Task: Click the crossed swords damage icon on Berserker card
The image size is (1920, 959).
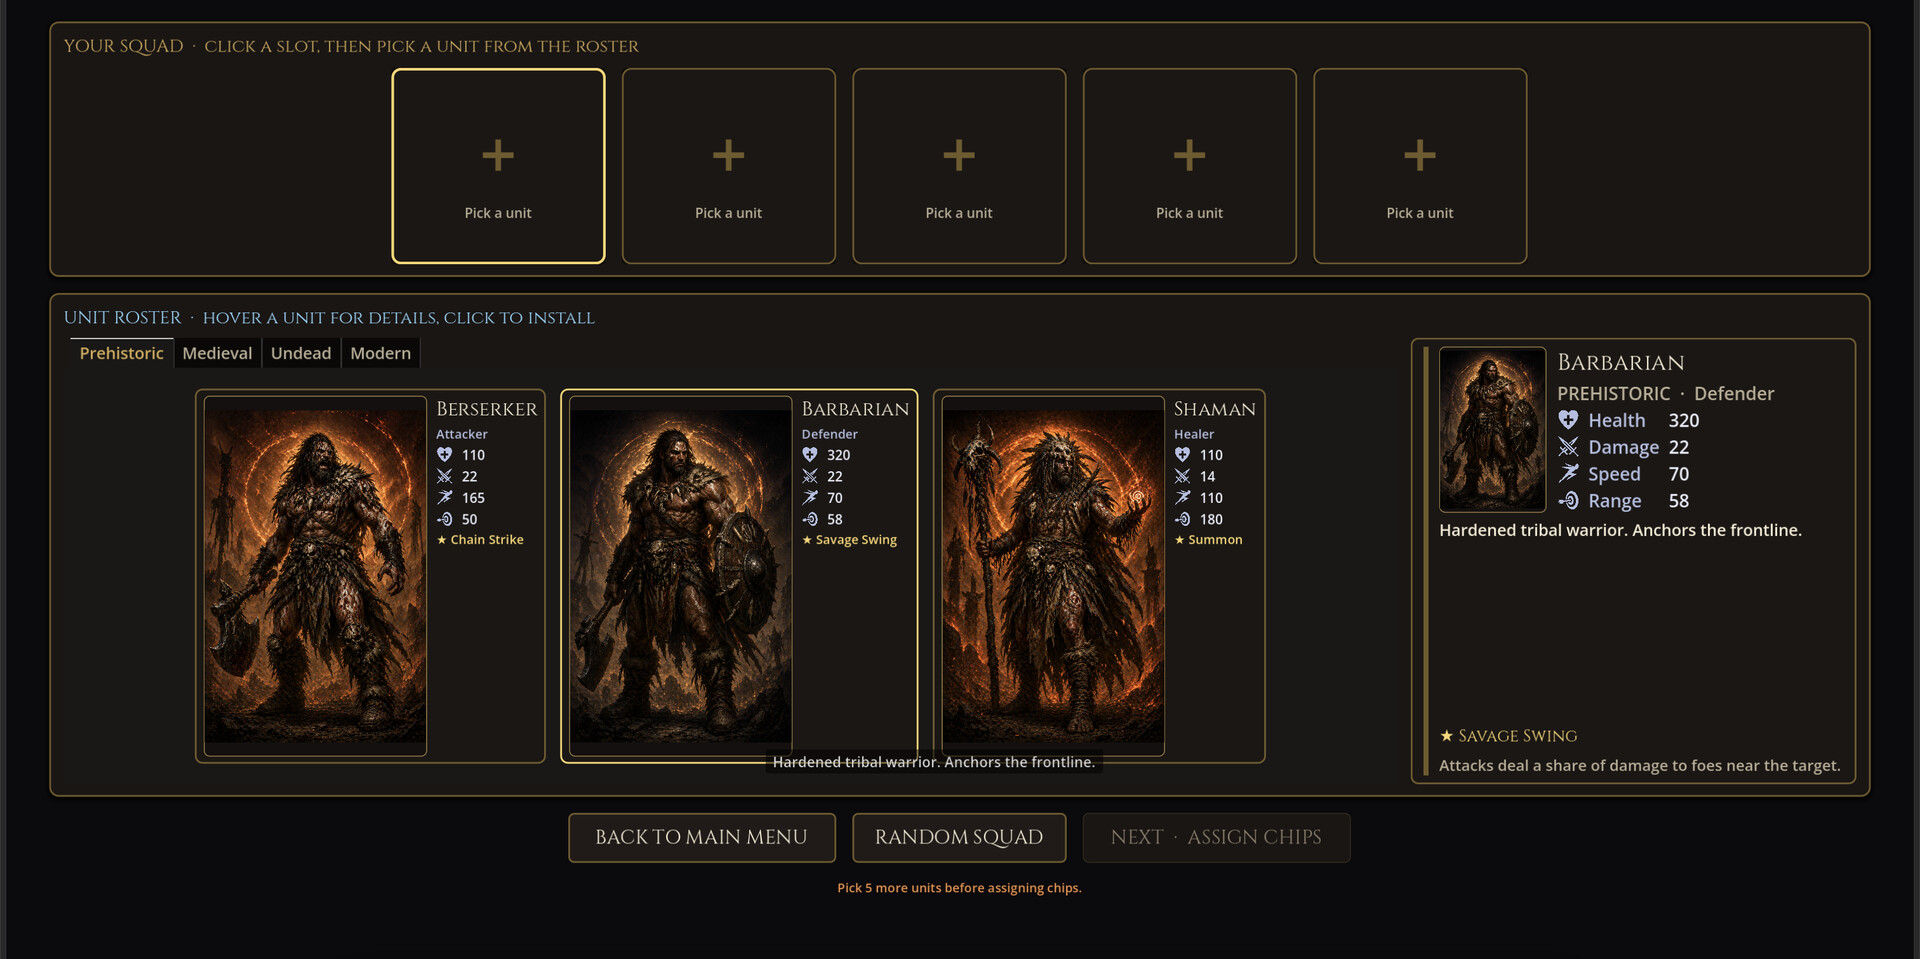Action: [445, 476]
